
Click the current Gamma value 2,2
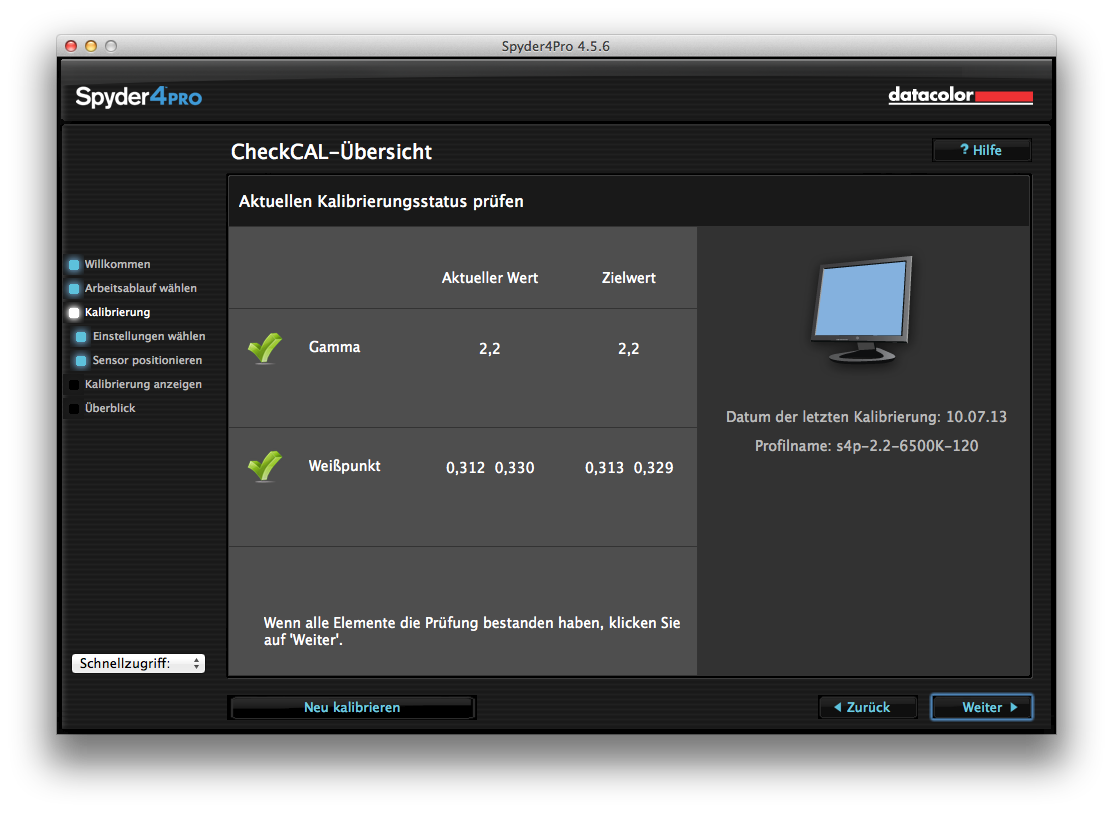490,349
